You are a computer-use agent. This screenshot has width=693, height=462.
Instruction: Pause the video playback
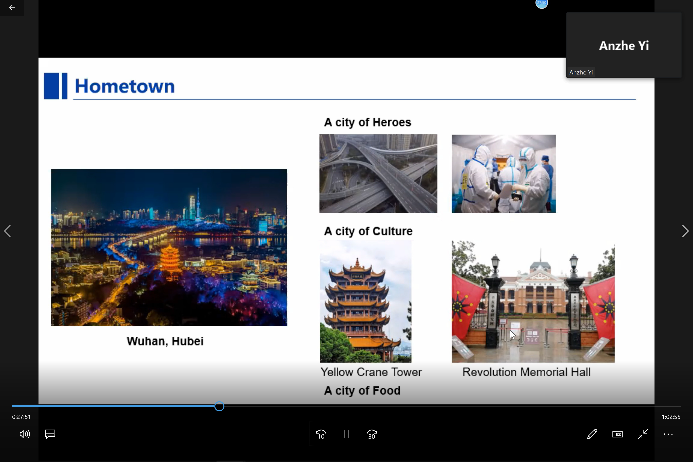346,434
